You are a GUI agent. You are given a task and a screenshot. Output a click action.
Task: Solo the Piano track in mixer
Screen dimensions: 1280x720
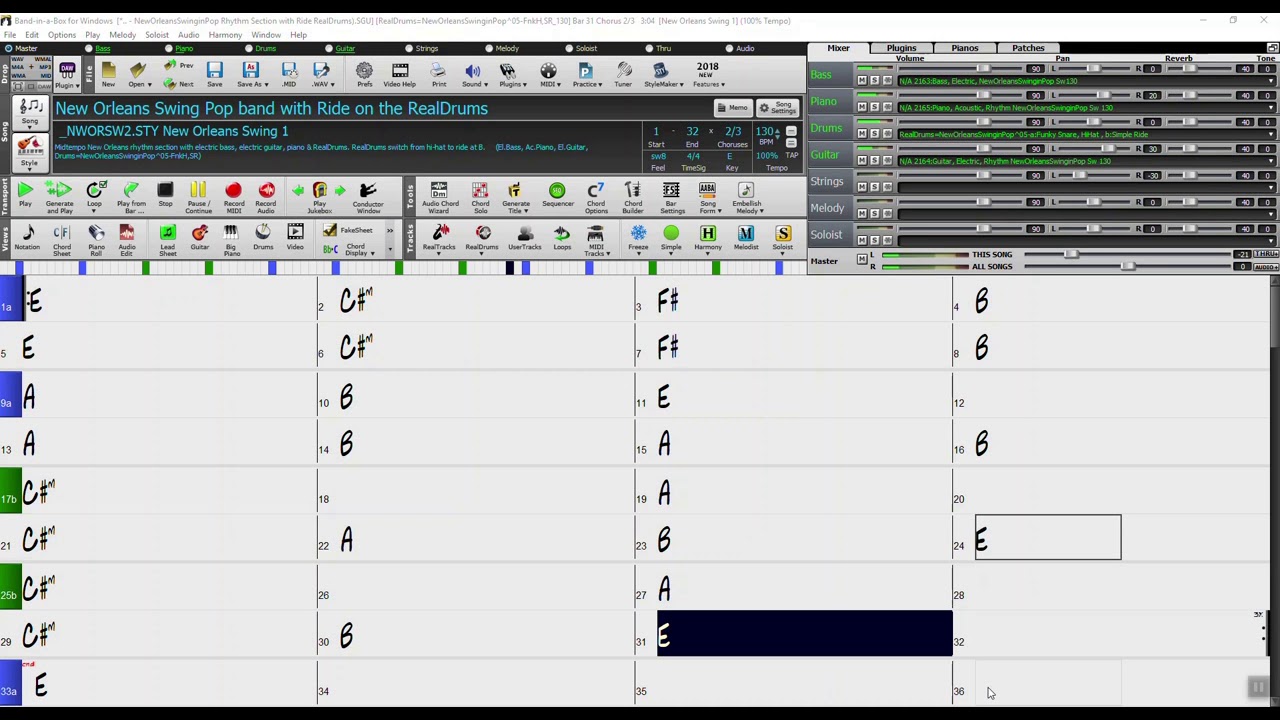click(x=874, y=107)
